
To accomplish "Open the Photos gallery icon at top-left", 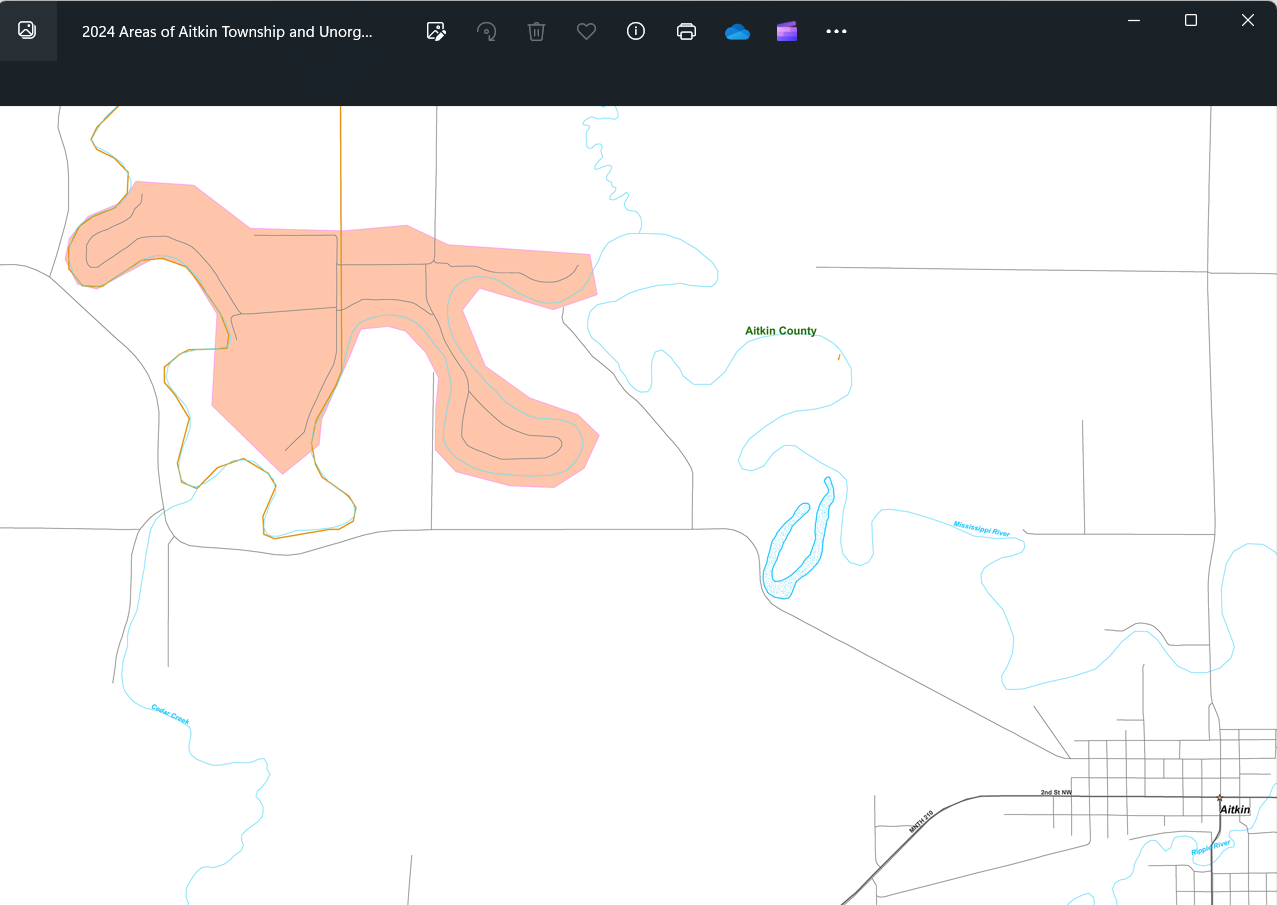I will click(x=27, y=30).
